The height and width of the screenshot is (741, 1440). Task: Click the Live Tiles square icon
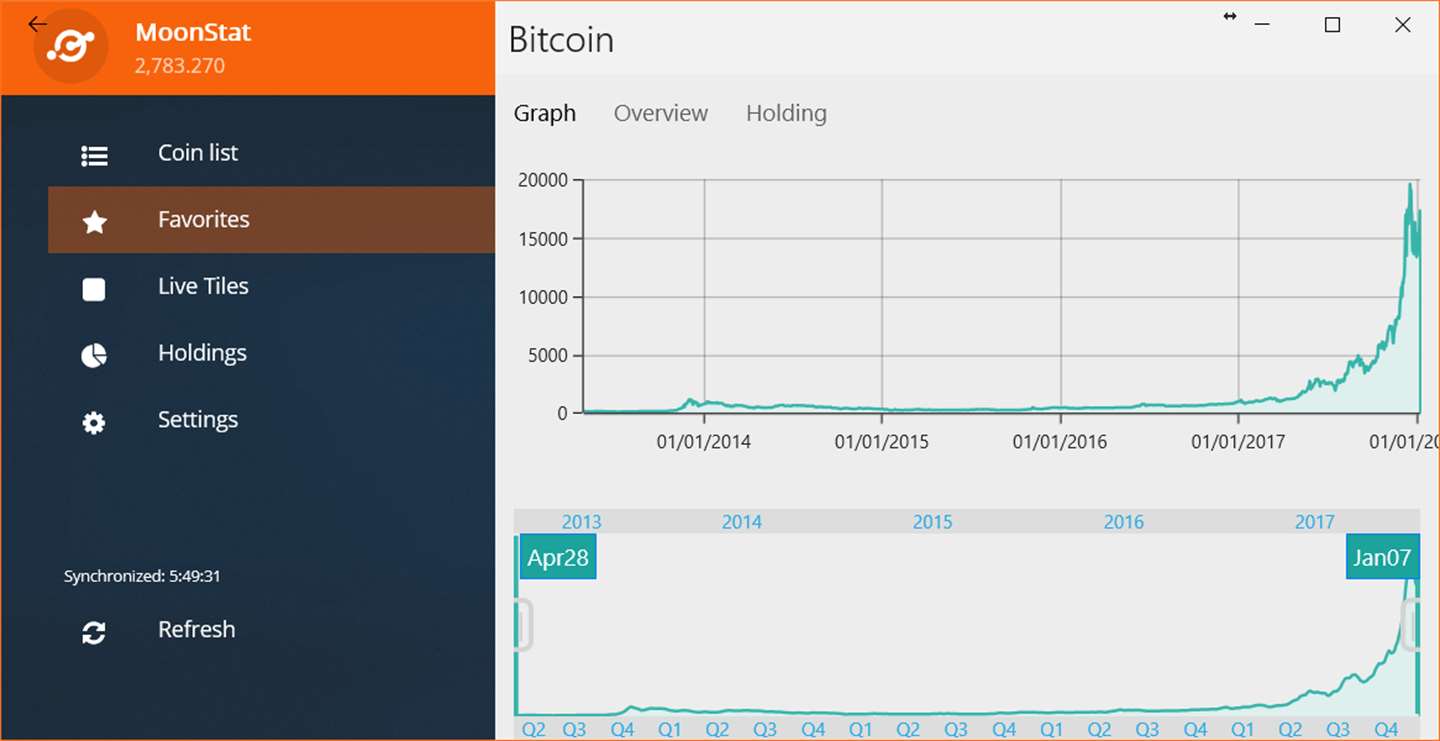pyautogui.click(x=94, y=289)
